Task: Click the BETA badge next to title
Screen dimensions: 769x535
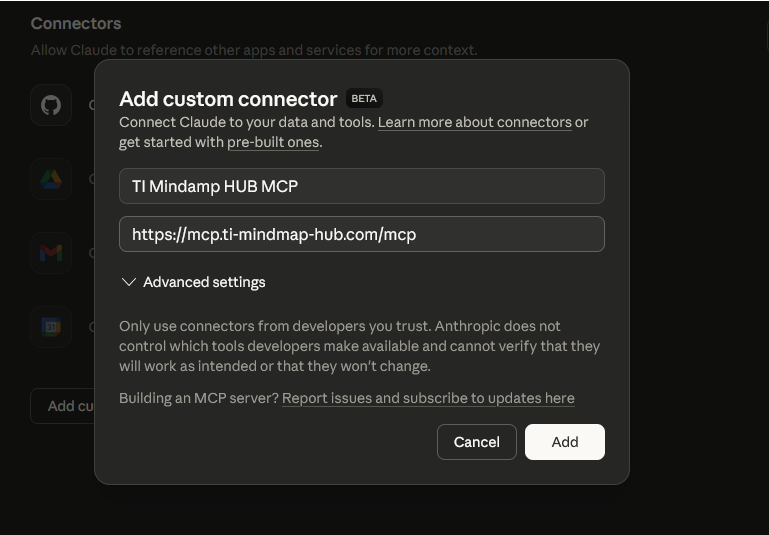Action: [364, 99]
